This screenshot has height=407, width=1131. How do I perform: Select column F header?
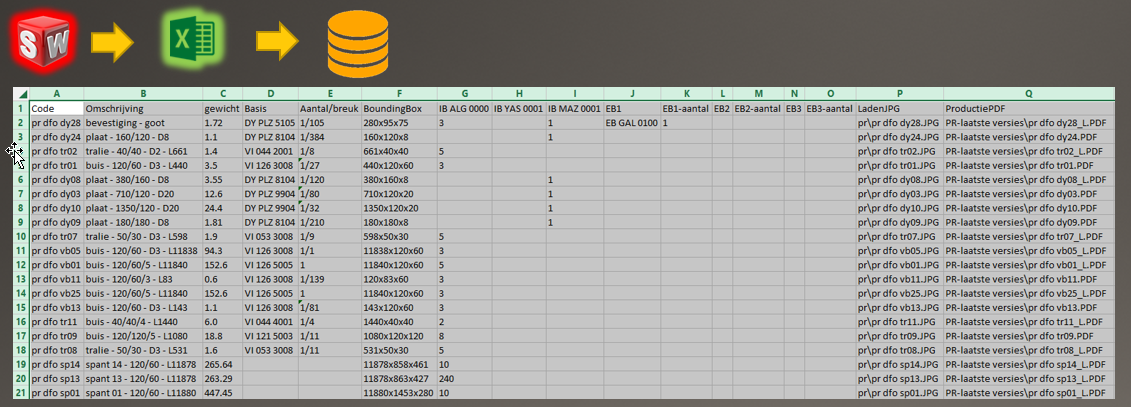[x=399, y=94]
